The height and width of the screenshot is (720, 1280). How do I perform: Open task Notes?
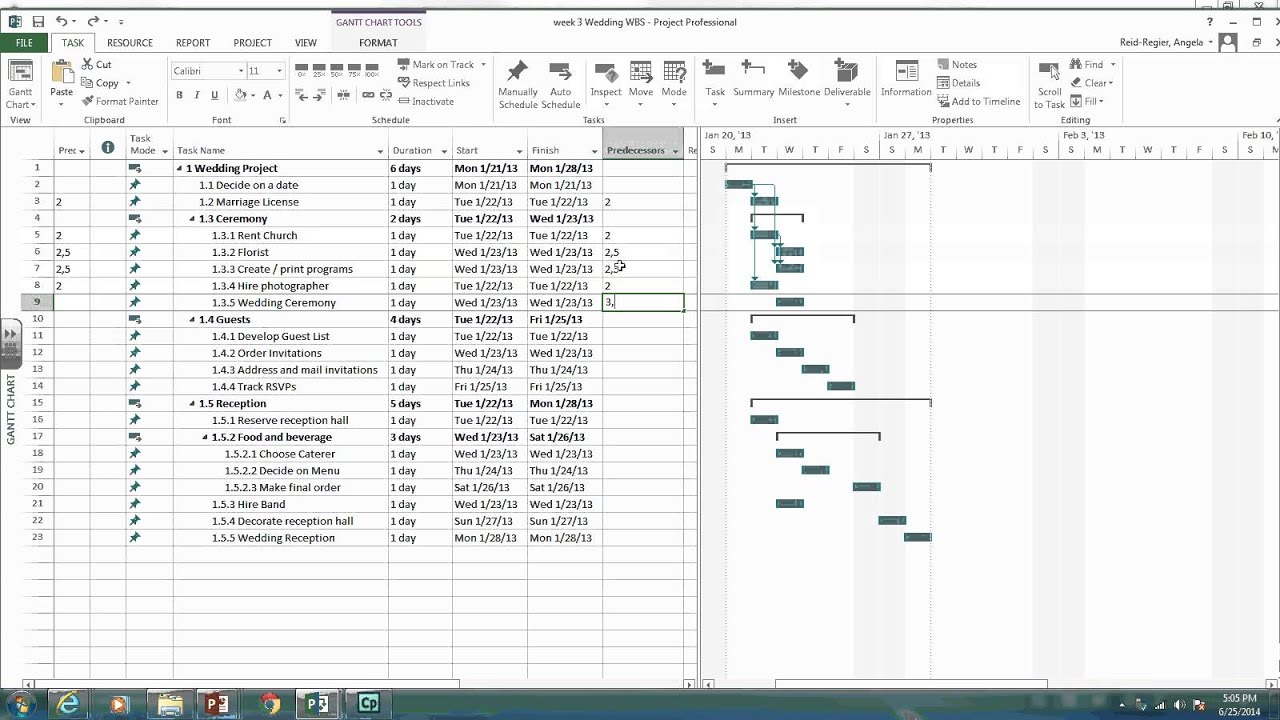click(x=957, y=64)
